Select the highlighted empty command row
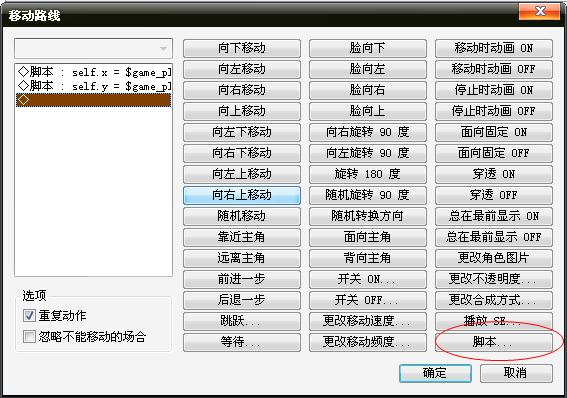Viewport: 567px width, 398px height. pyautogui.click(x=94, y=100)
